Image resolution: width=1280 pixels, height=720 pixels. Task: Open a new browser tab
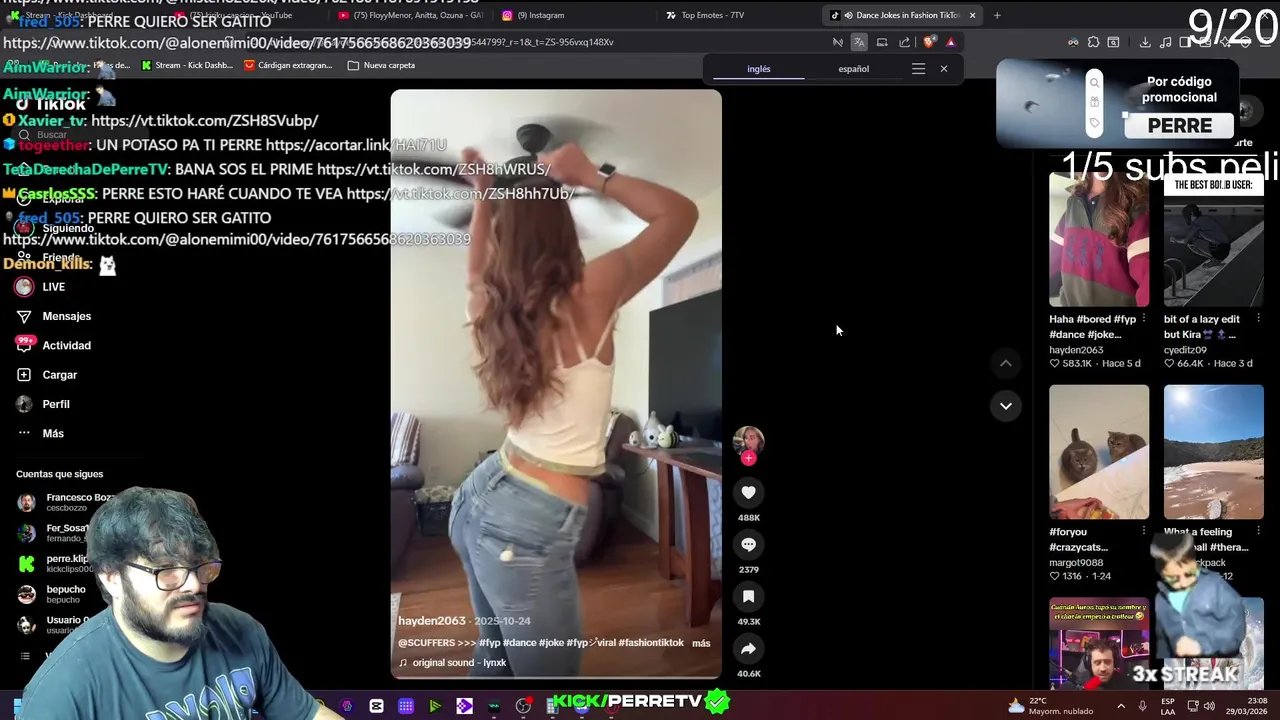(x=997, y=15)
